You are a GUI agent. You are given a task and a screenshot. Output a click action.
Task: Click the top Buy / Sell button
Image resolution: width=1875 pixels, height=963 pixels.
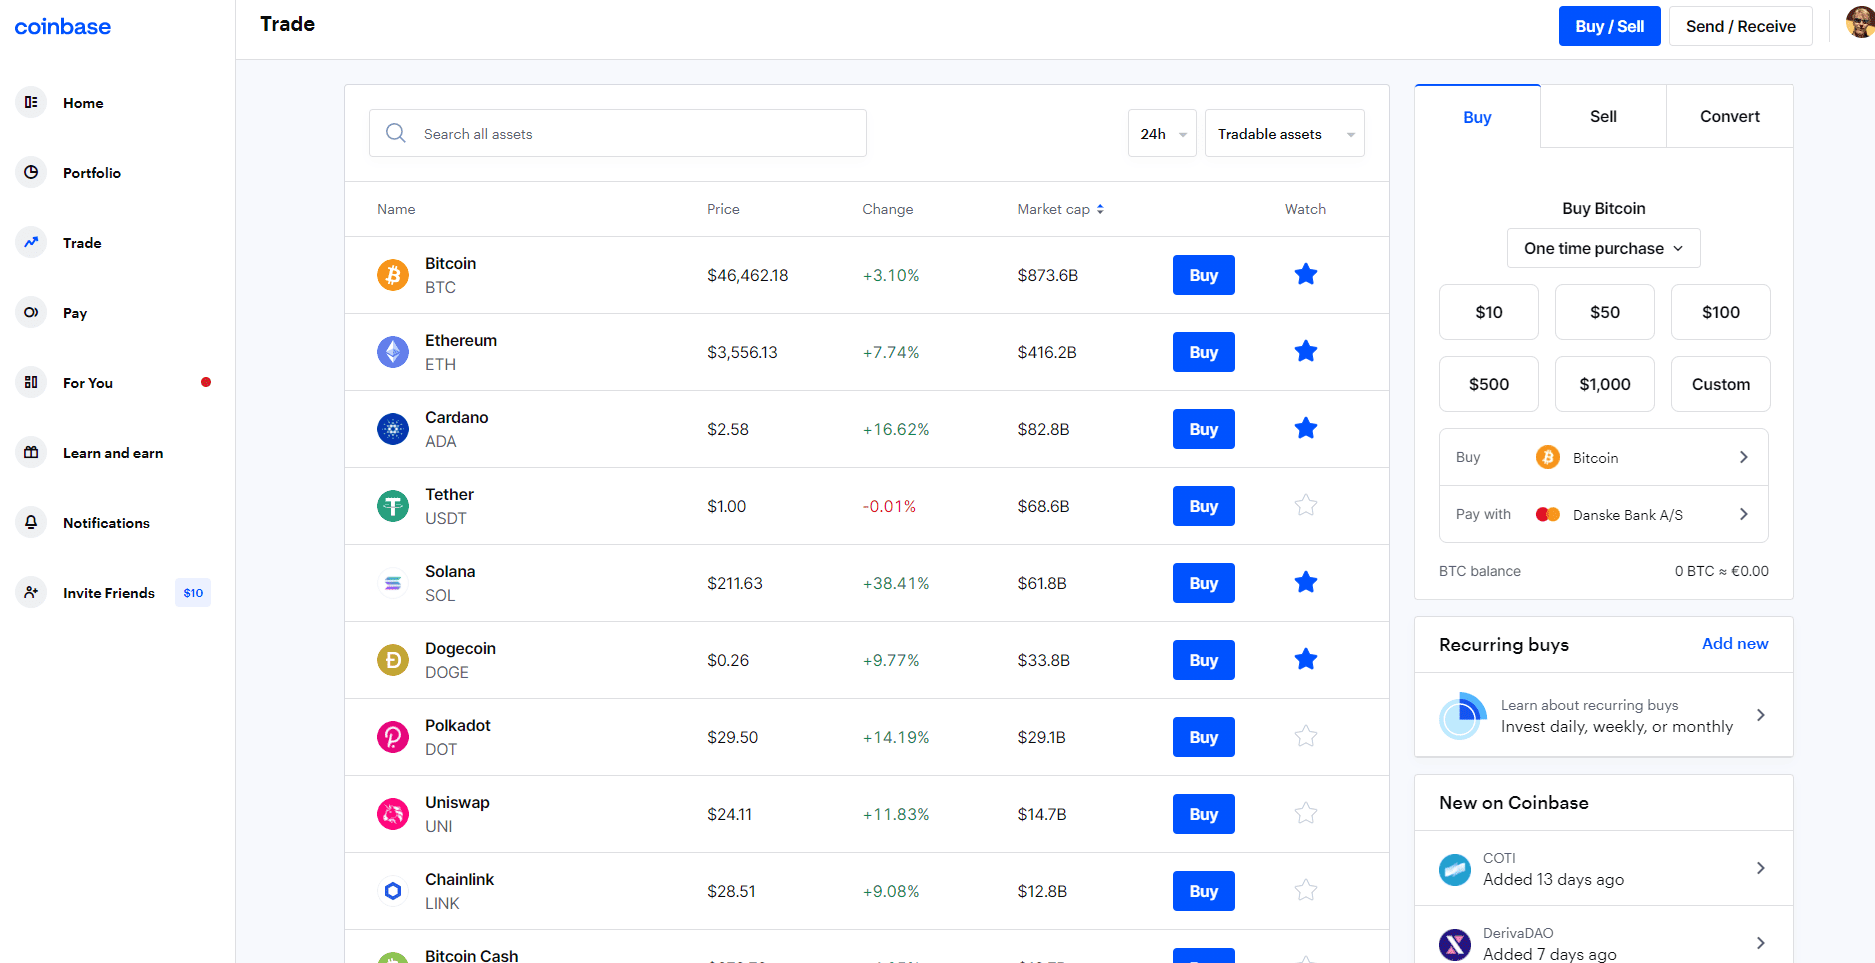tap(1609, 26)
